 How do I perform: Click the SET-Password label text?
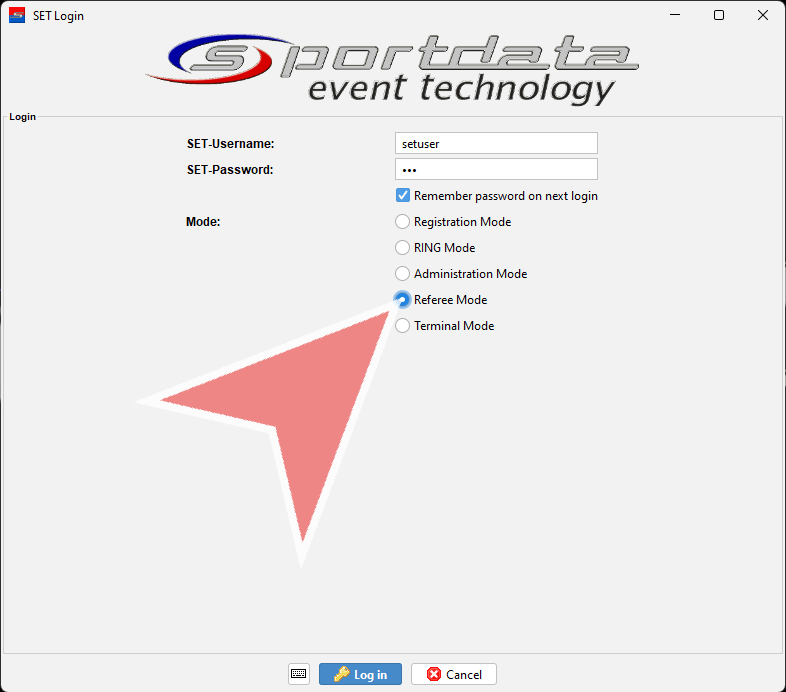[230, 170]
